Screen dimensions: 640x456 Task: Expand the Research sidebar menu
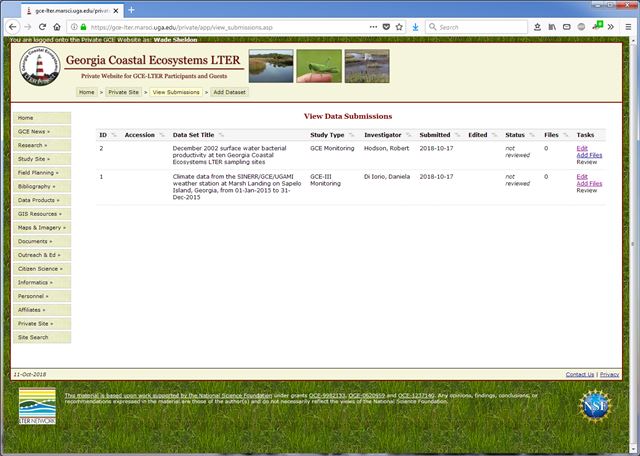pos(42,145)
